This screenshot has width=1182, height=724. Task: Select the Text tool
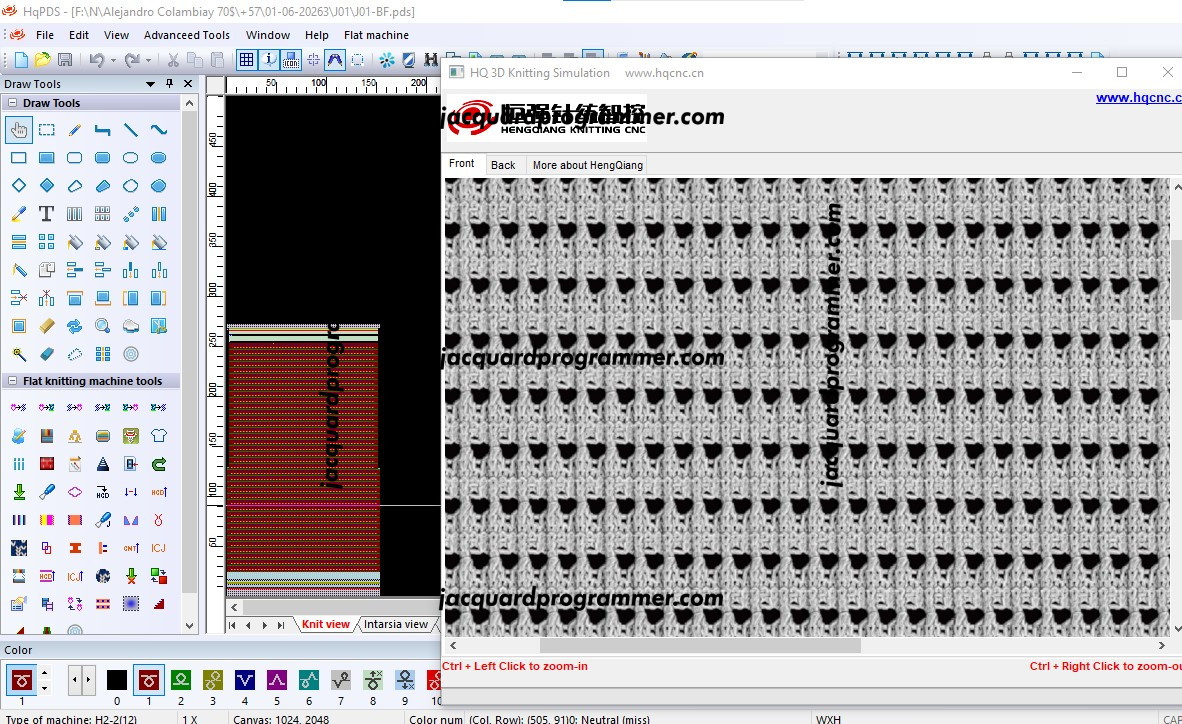pyautogui.click(x=47, y=214)
